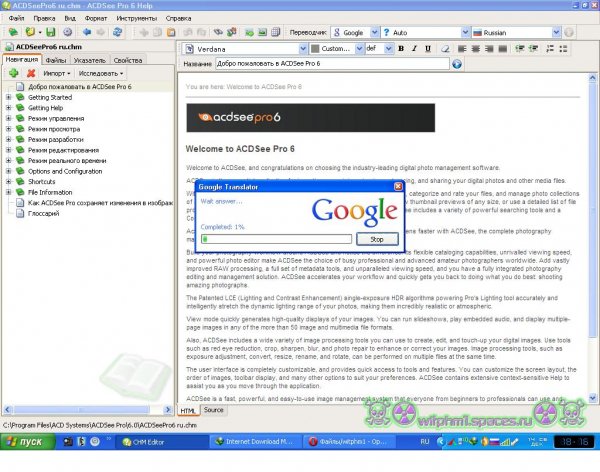Switch to the Свойства tab
Viewport: 600px width, 472px height.
point(128,60)
